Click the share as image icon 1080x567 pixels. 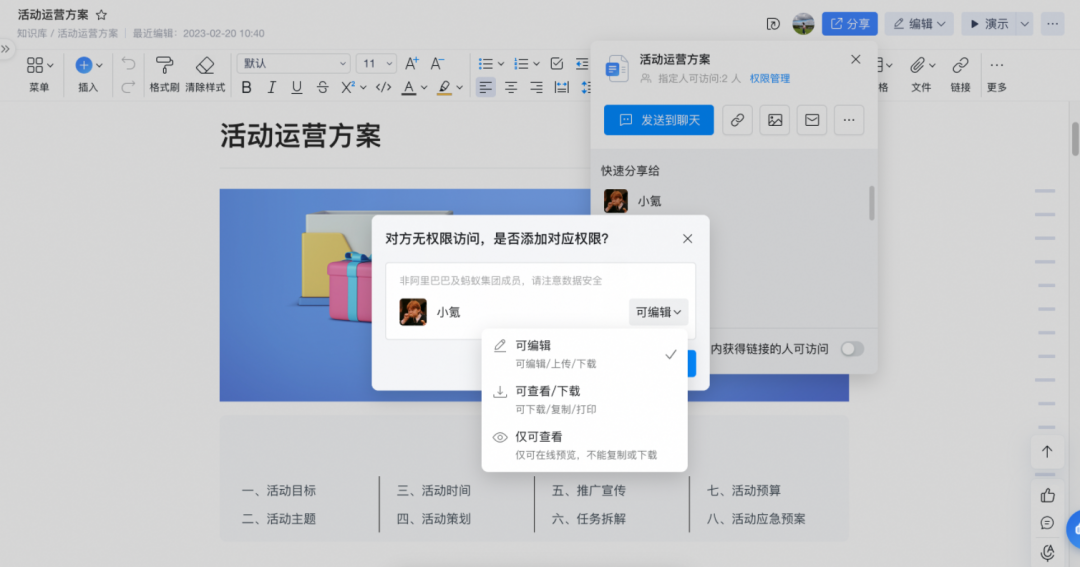(x=775, y=120)
